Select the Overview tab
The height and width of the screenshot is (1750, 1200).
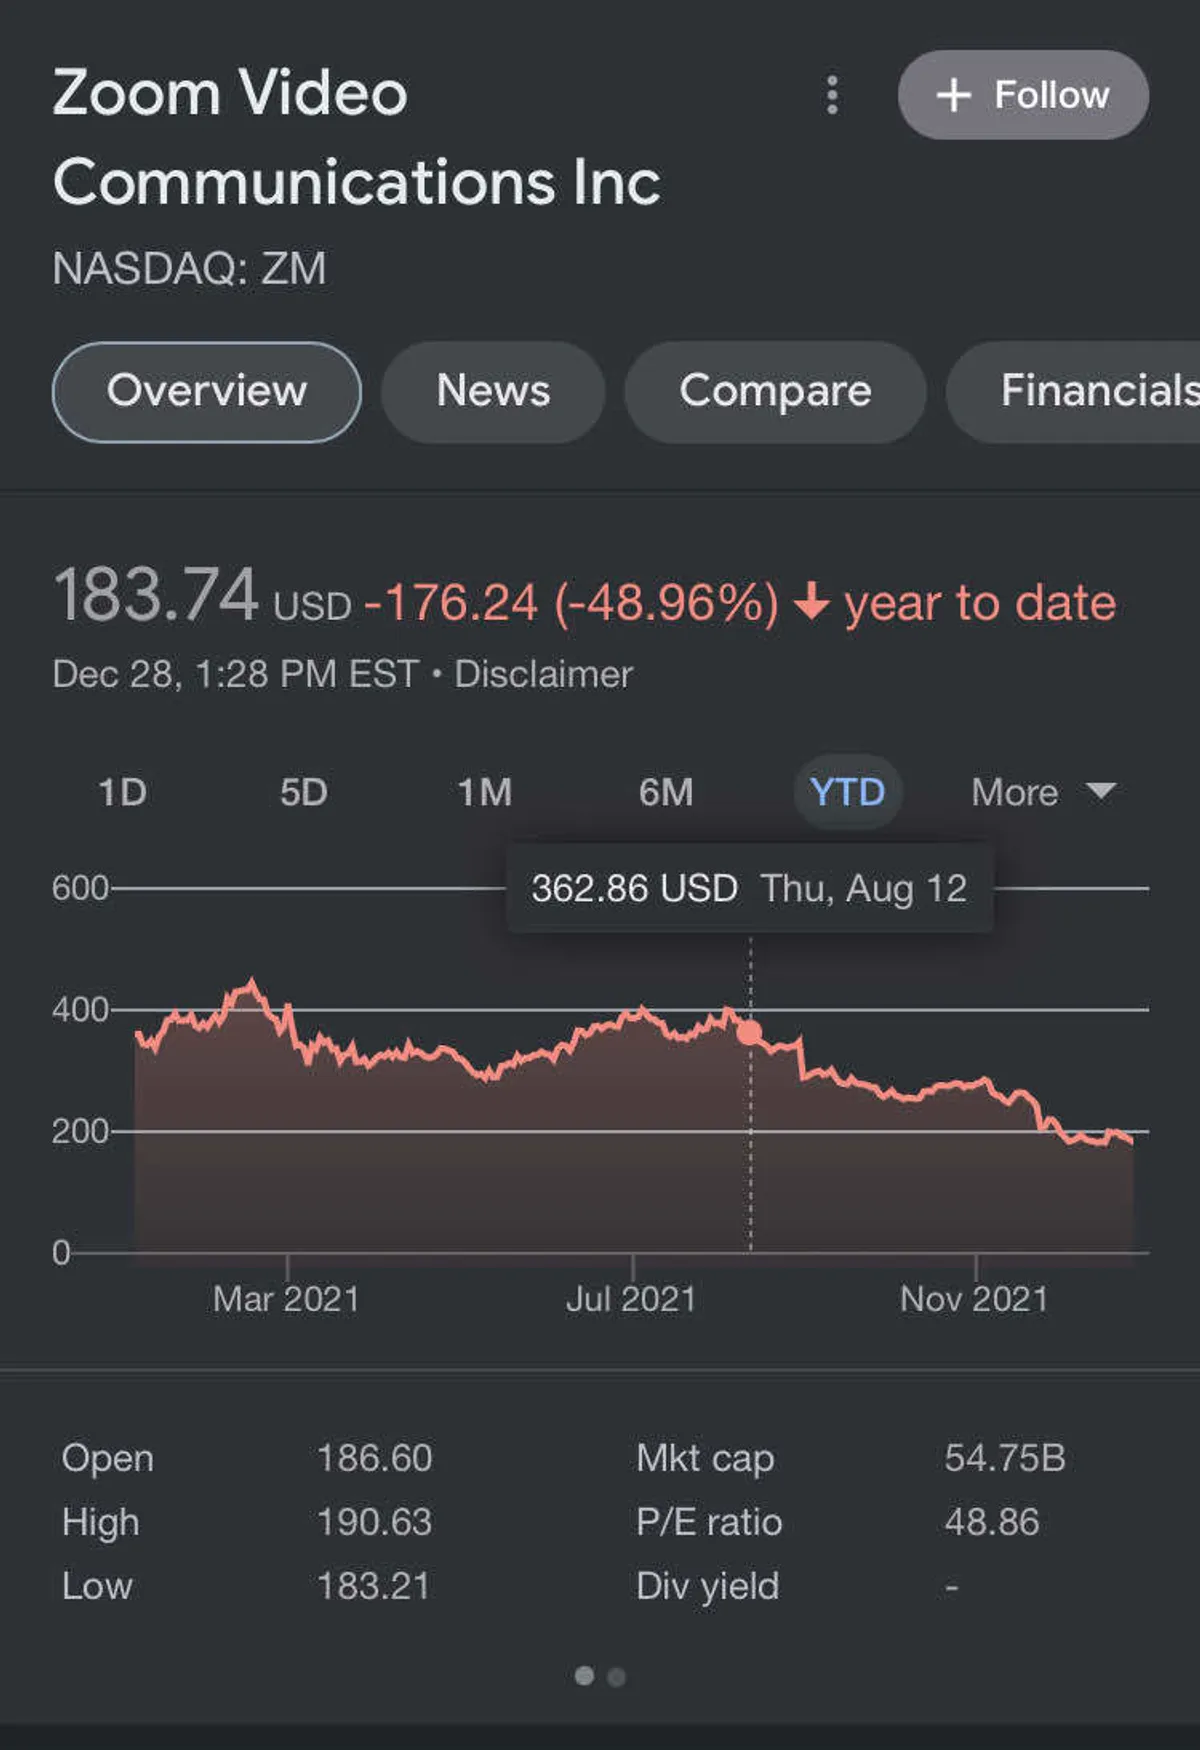(207, 391)
